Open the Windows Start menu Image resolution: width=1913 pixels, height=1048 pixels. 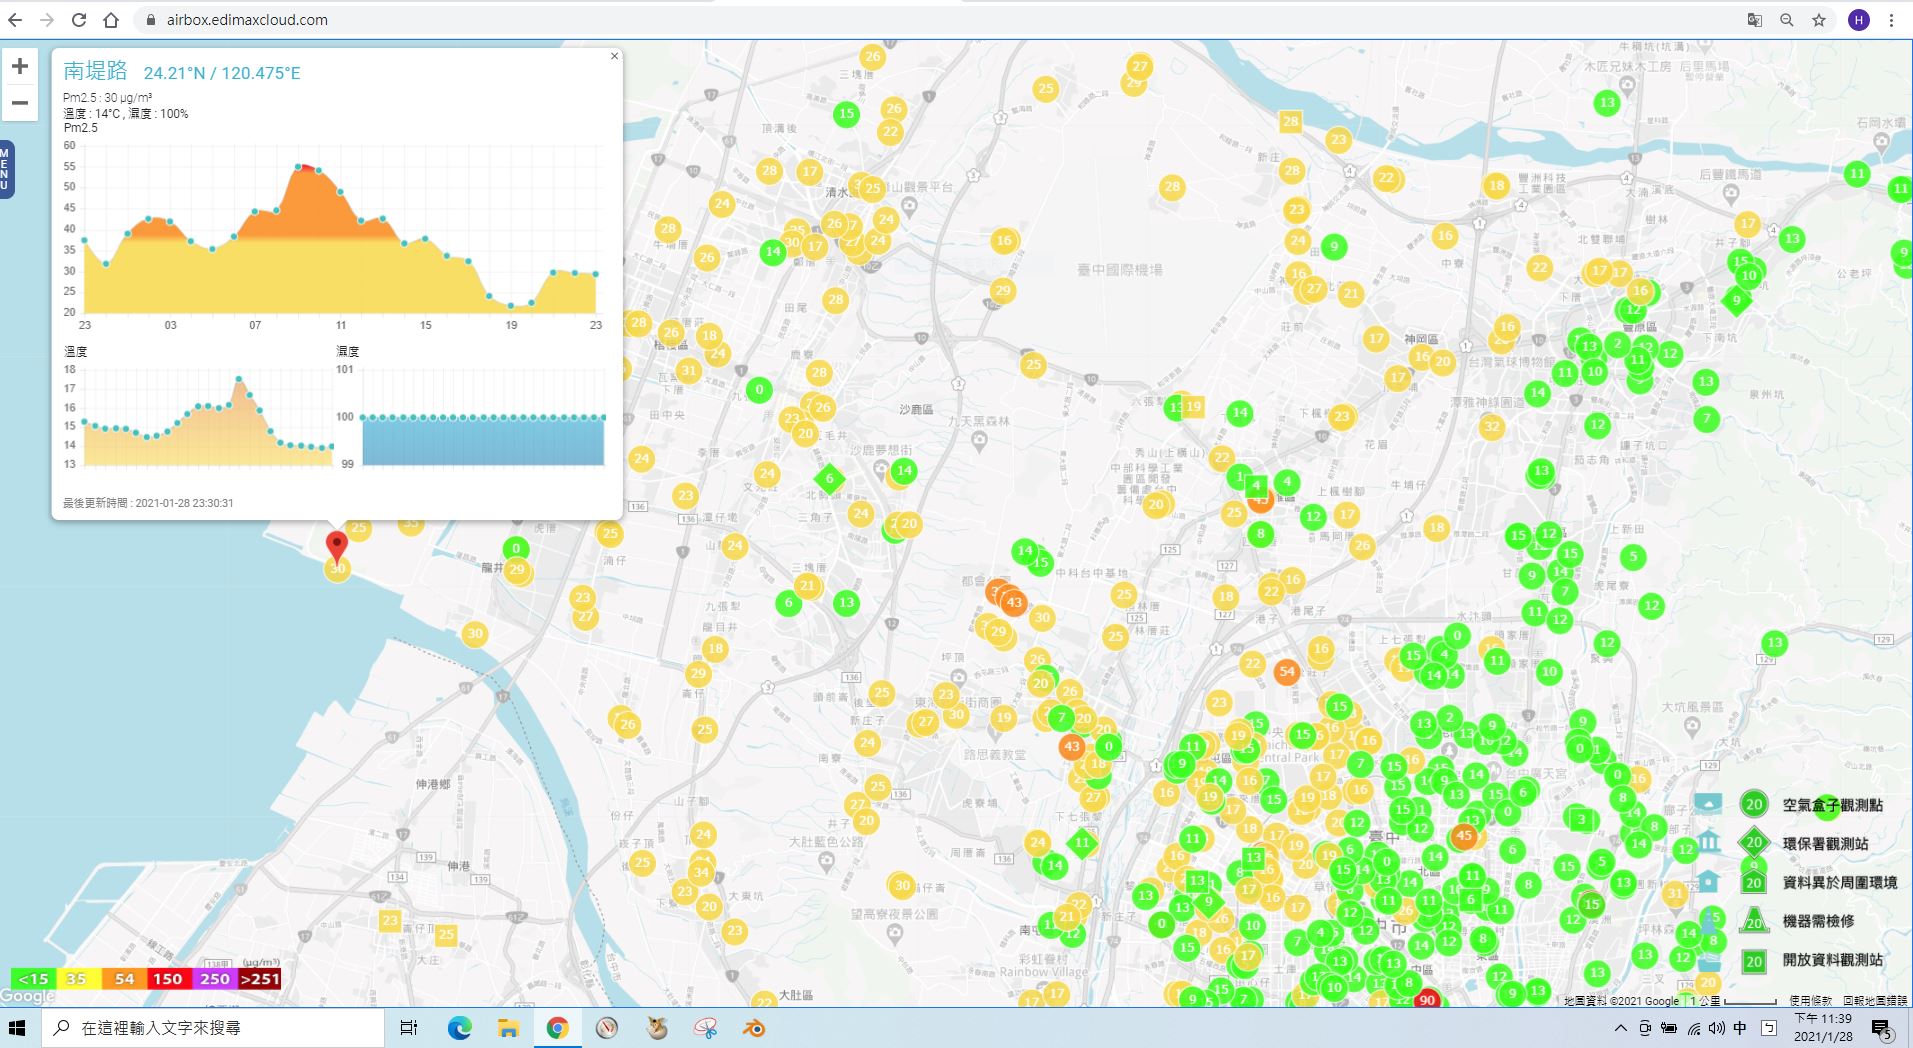click(x=18, y=1028)
